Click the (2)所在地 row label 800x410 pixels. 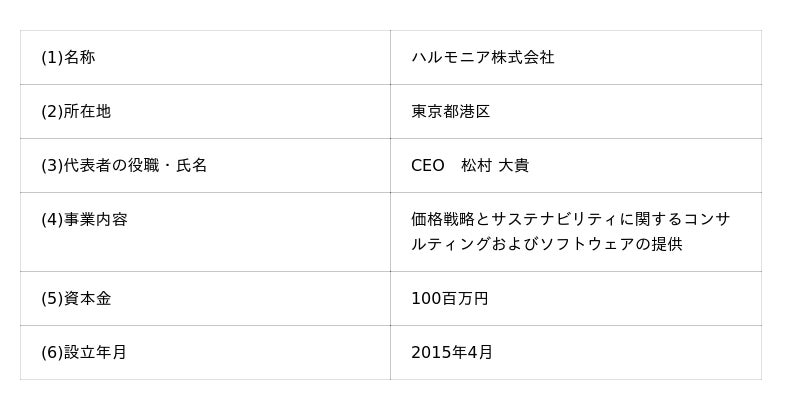point(76,112)
